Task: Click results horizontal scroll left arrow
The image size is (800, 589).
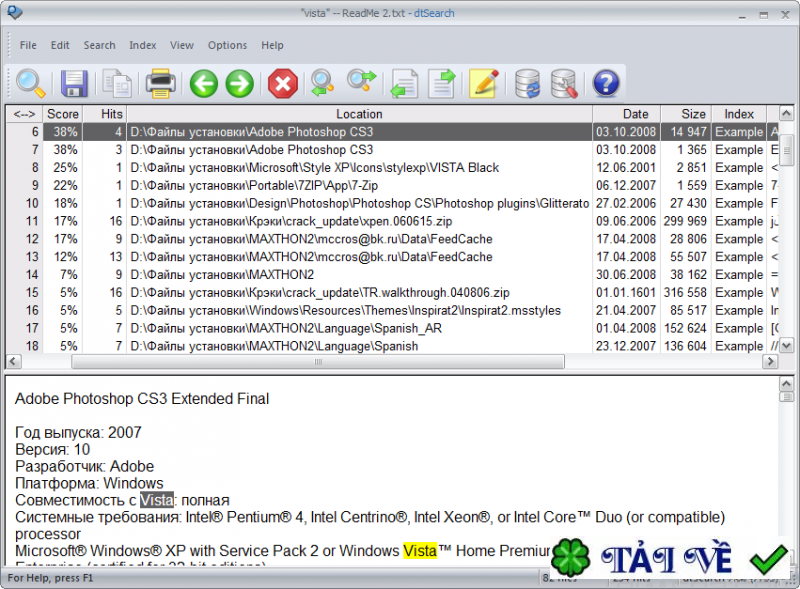Action: 13,361
